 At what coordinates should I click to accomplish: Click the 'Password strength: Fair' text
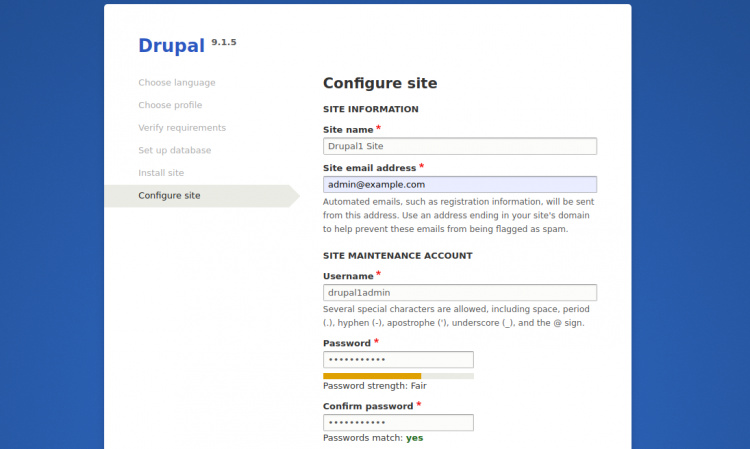point(375,386)
